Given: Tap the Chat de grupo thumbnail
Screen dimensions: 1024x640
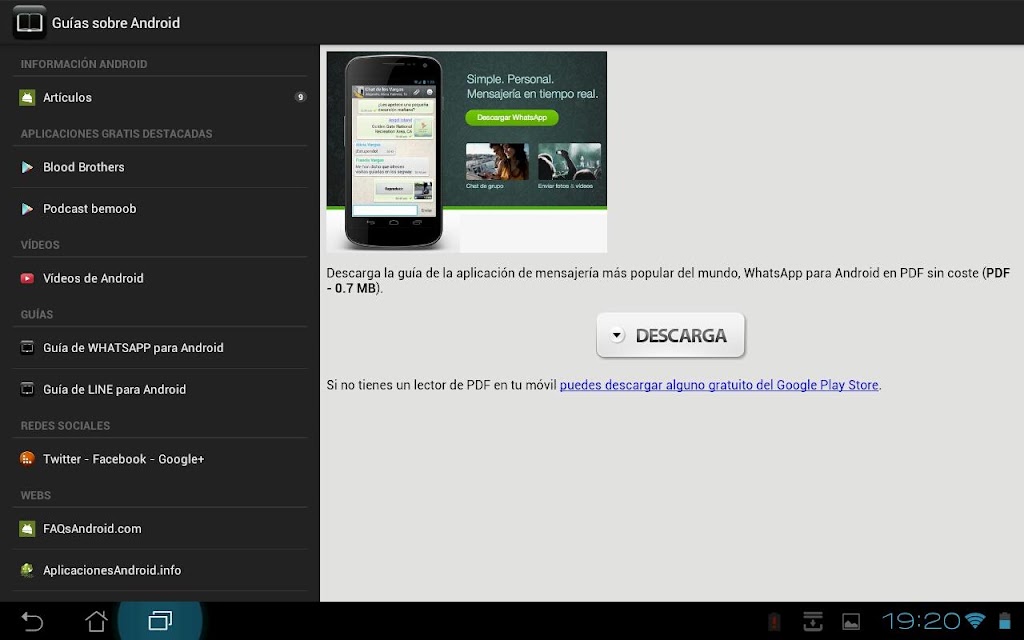Looking at the screenshot, I should (x=497, y=161).
